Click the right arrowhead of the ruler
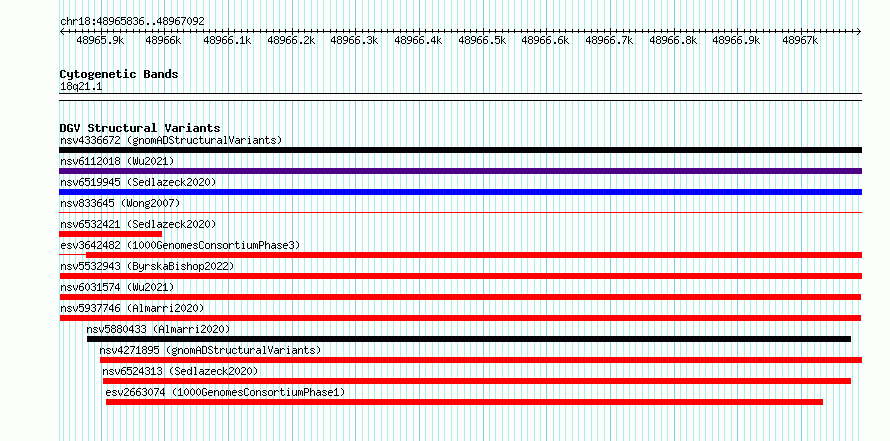 pyautogui.click(x=859, y=31)
